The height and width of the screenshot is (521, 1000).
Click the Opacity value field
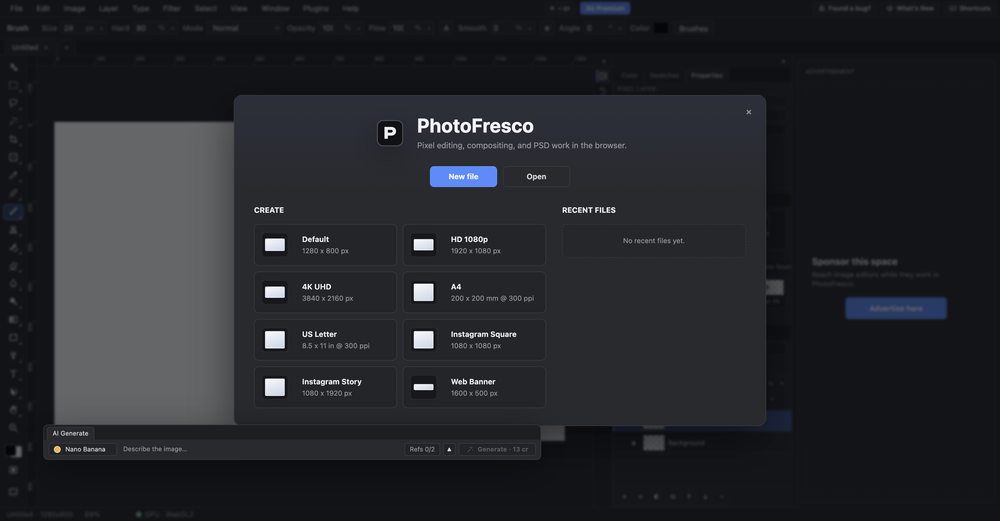point(330,28)
